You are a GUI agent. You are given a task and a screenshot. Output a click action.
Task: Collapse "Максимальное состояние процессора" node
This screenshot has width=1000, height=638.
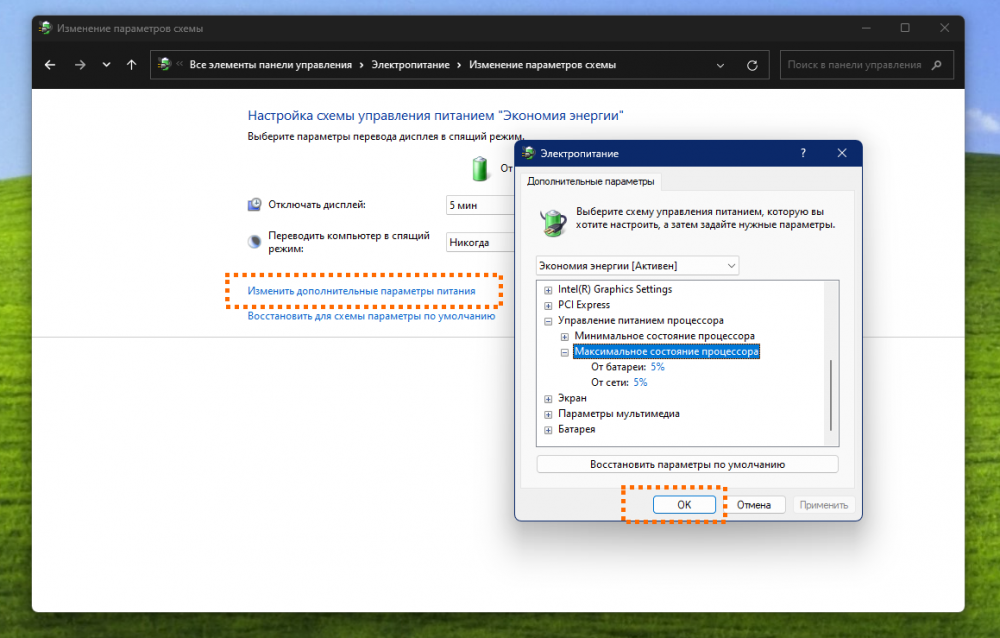tap(564, 352)
